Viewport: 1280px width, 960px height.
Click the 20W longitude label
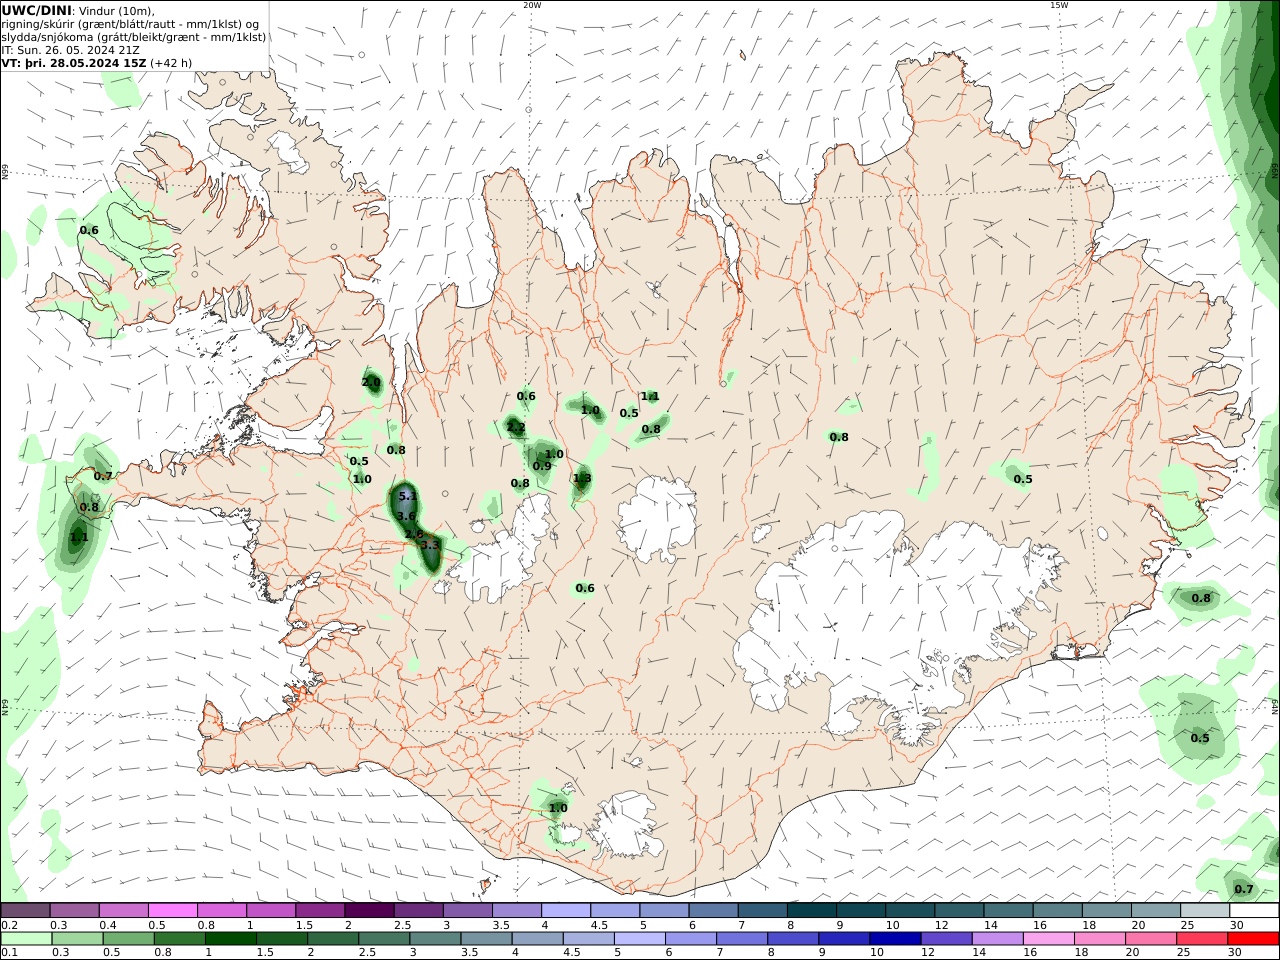point(532,5)
